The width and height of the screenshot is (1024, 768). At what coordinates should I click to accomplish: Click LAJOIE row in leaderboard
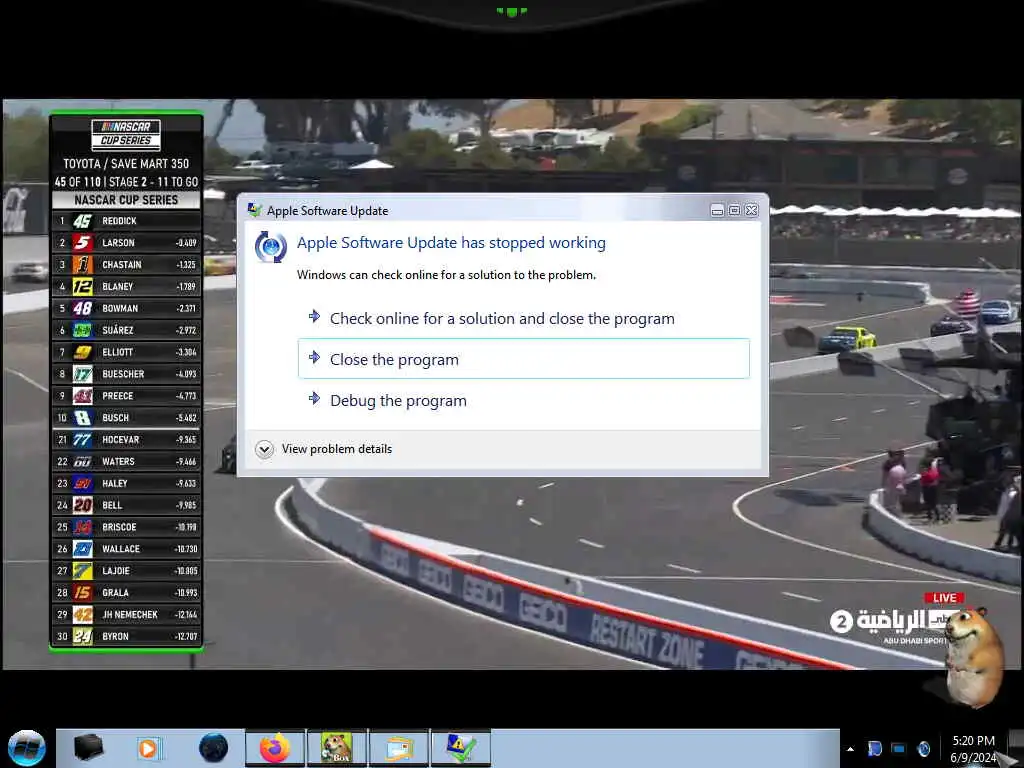[x=126, y=571]
